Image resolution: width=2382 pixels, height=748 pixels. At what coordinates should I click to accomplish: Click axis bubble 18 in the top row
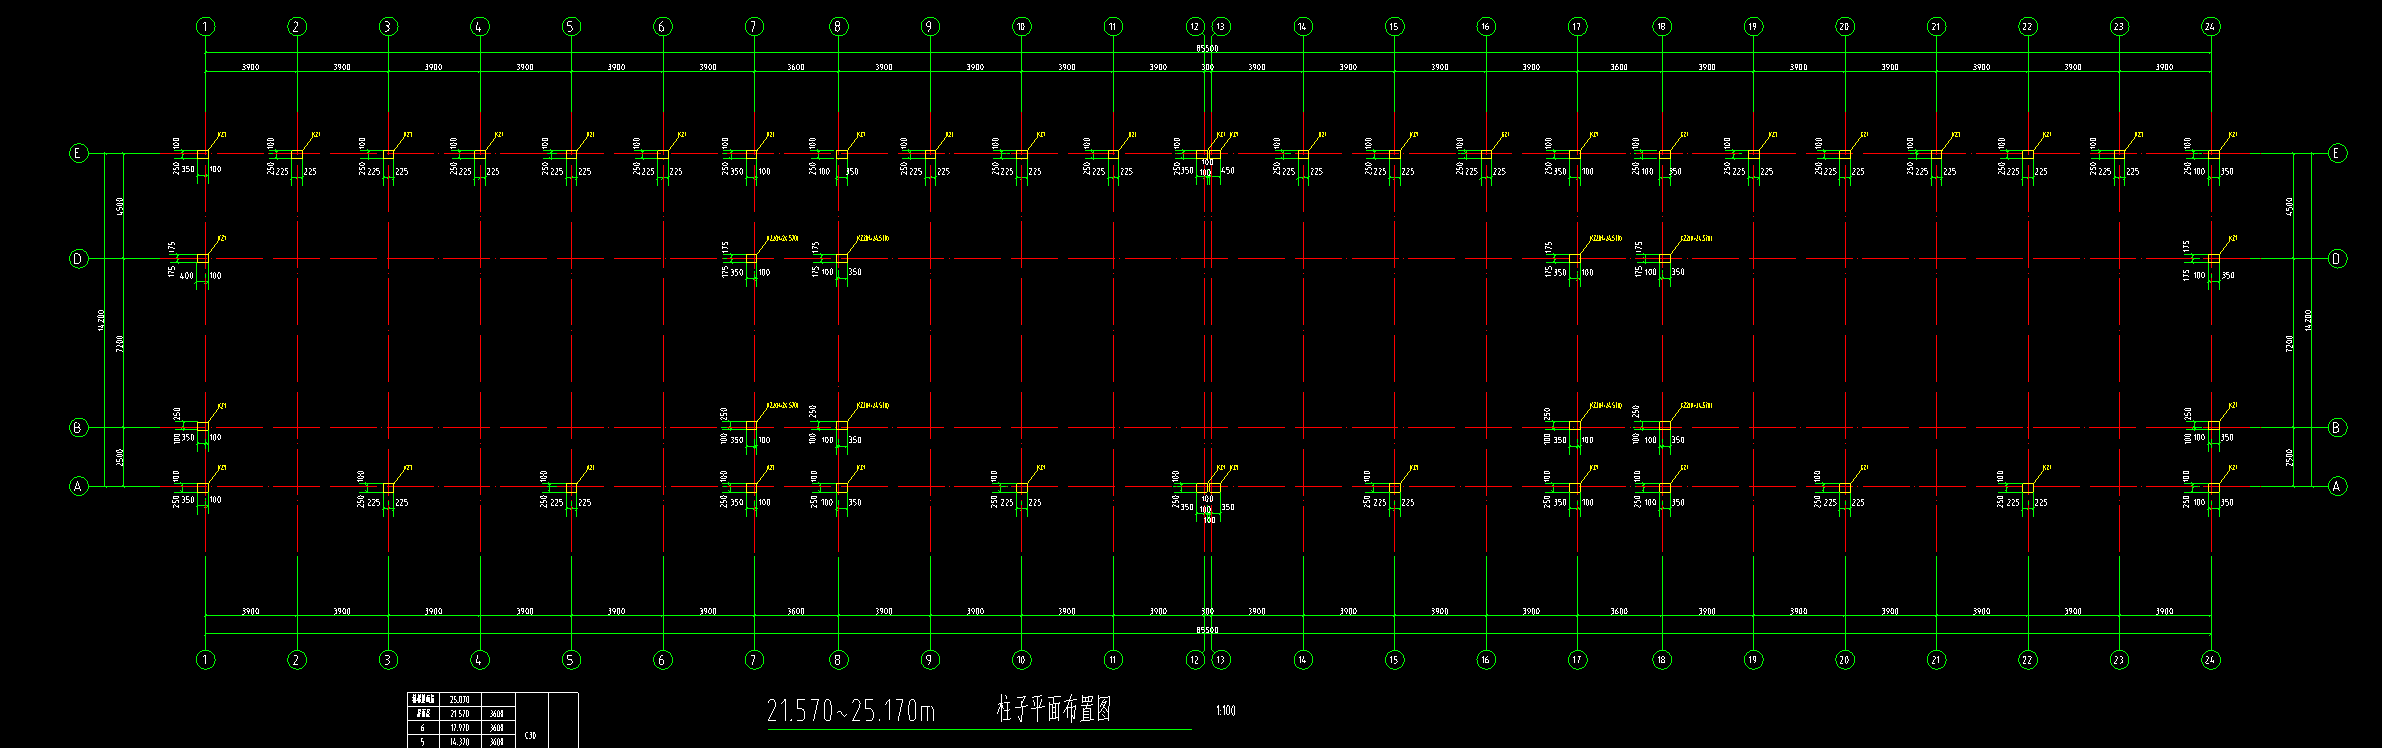point(1661,27)
